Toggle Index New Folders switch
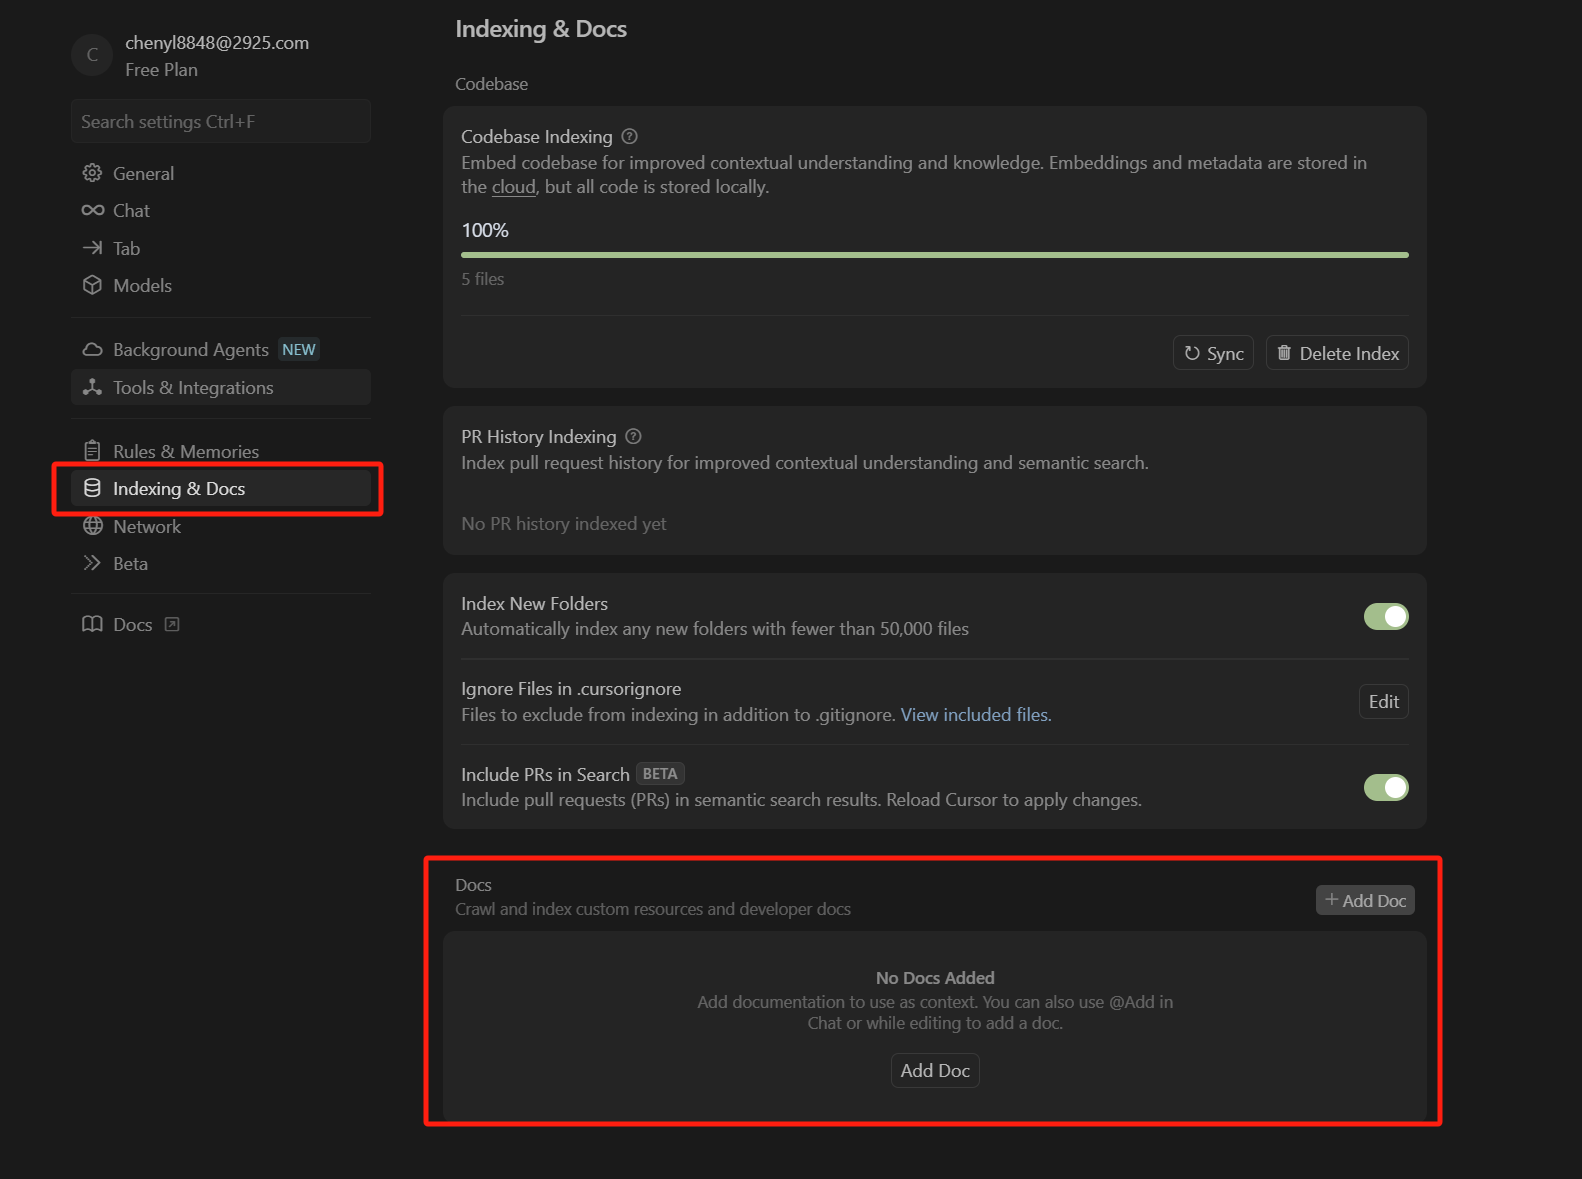1582x1179 pixels. click(1385, 616)
